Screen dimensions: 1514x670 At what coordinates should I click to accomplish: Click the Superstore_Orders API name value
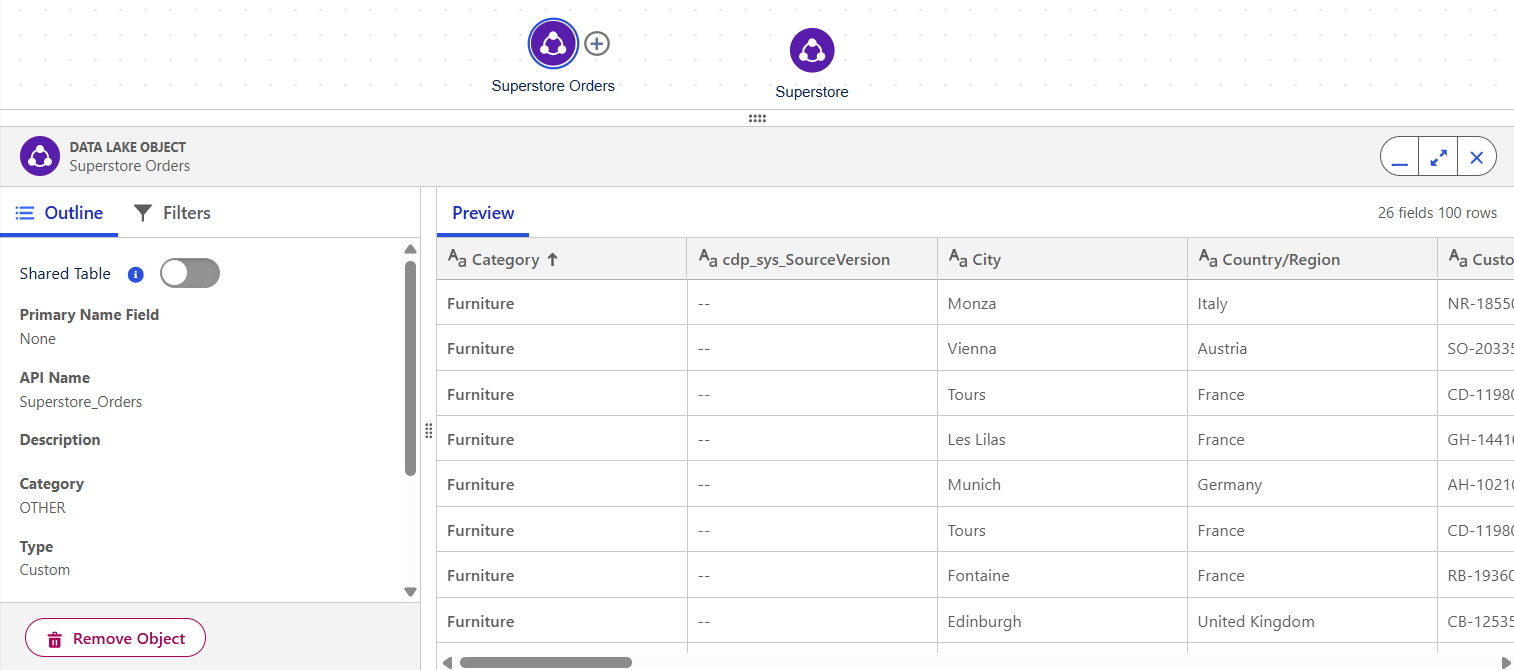pos(81,402)
